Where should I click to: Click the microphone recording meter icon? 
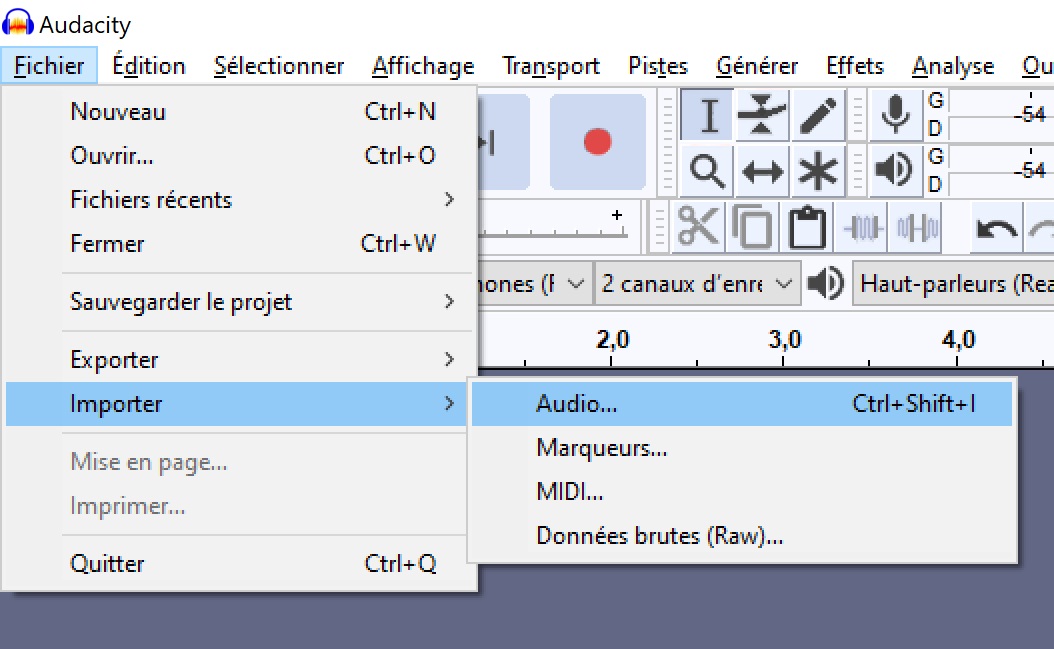[895, 115]
